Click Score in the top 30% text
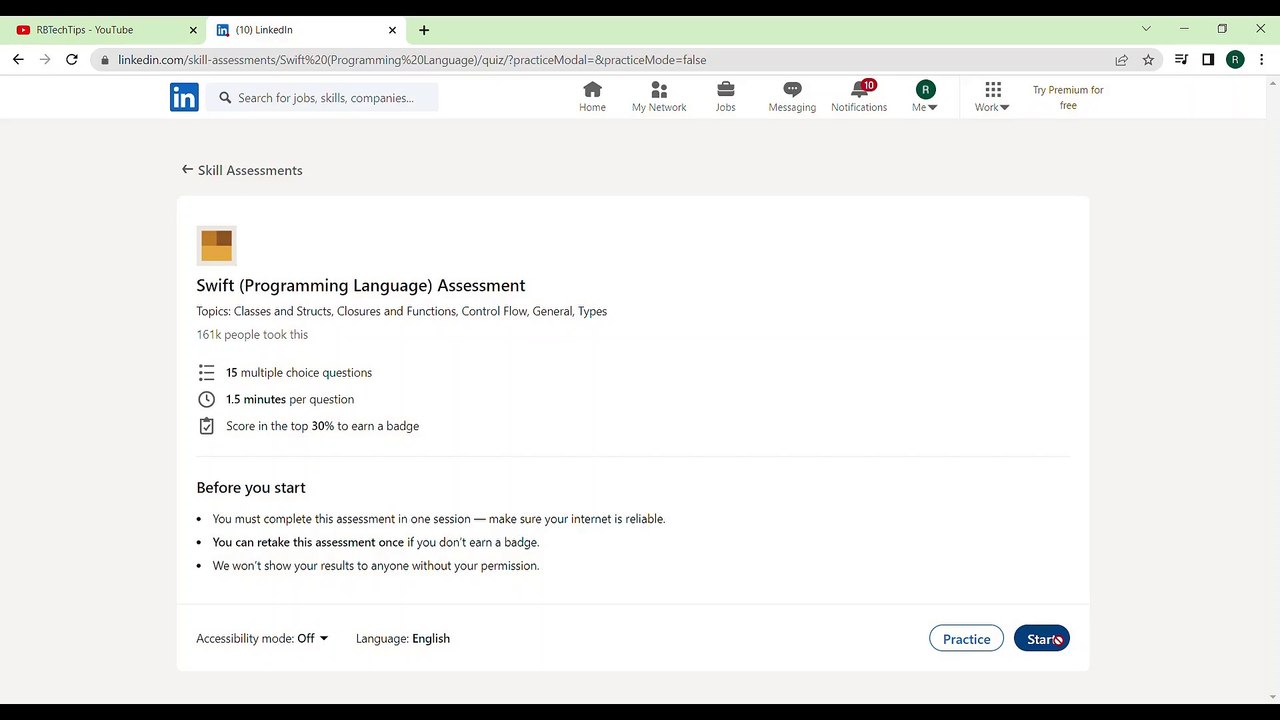Image resolution: width=1280 pixels, height=720 pixels. coord(322,426)
